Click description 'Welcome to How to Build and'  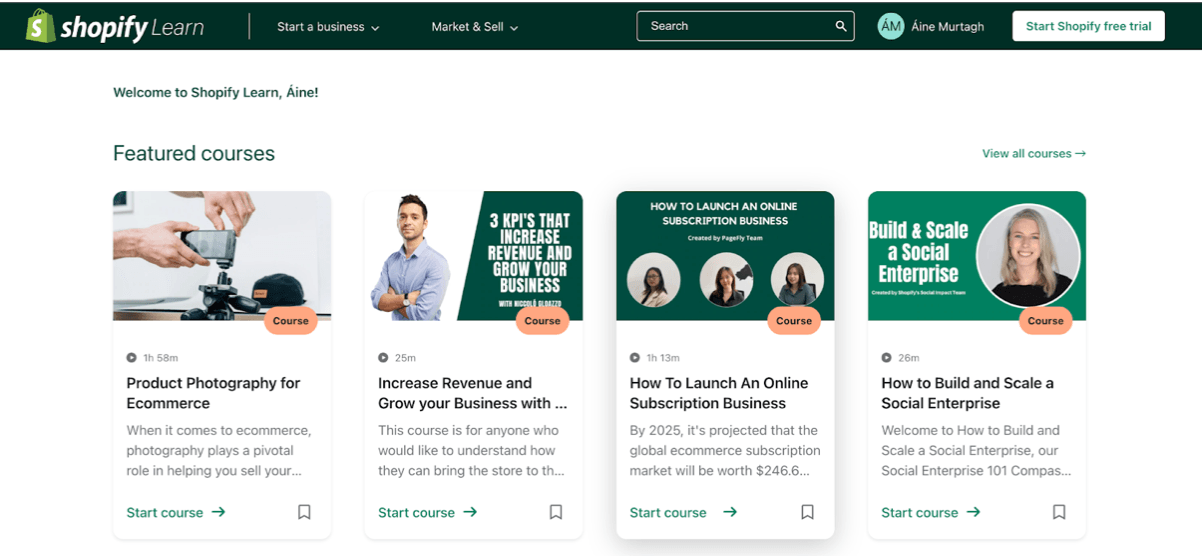click(976, 450)
